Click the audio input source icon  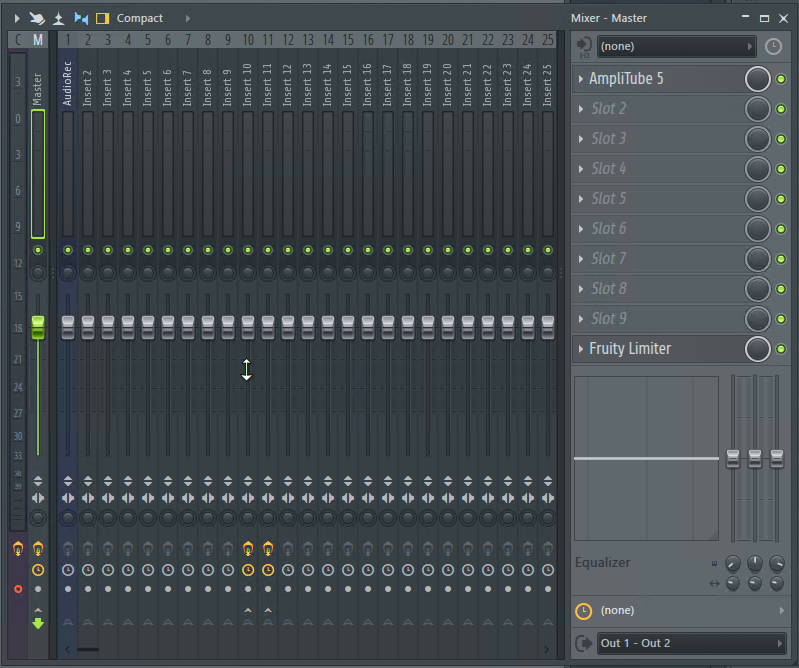(x=584, y=46)
